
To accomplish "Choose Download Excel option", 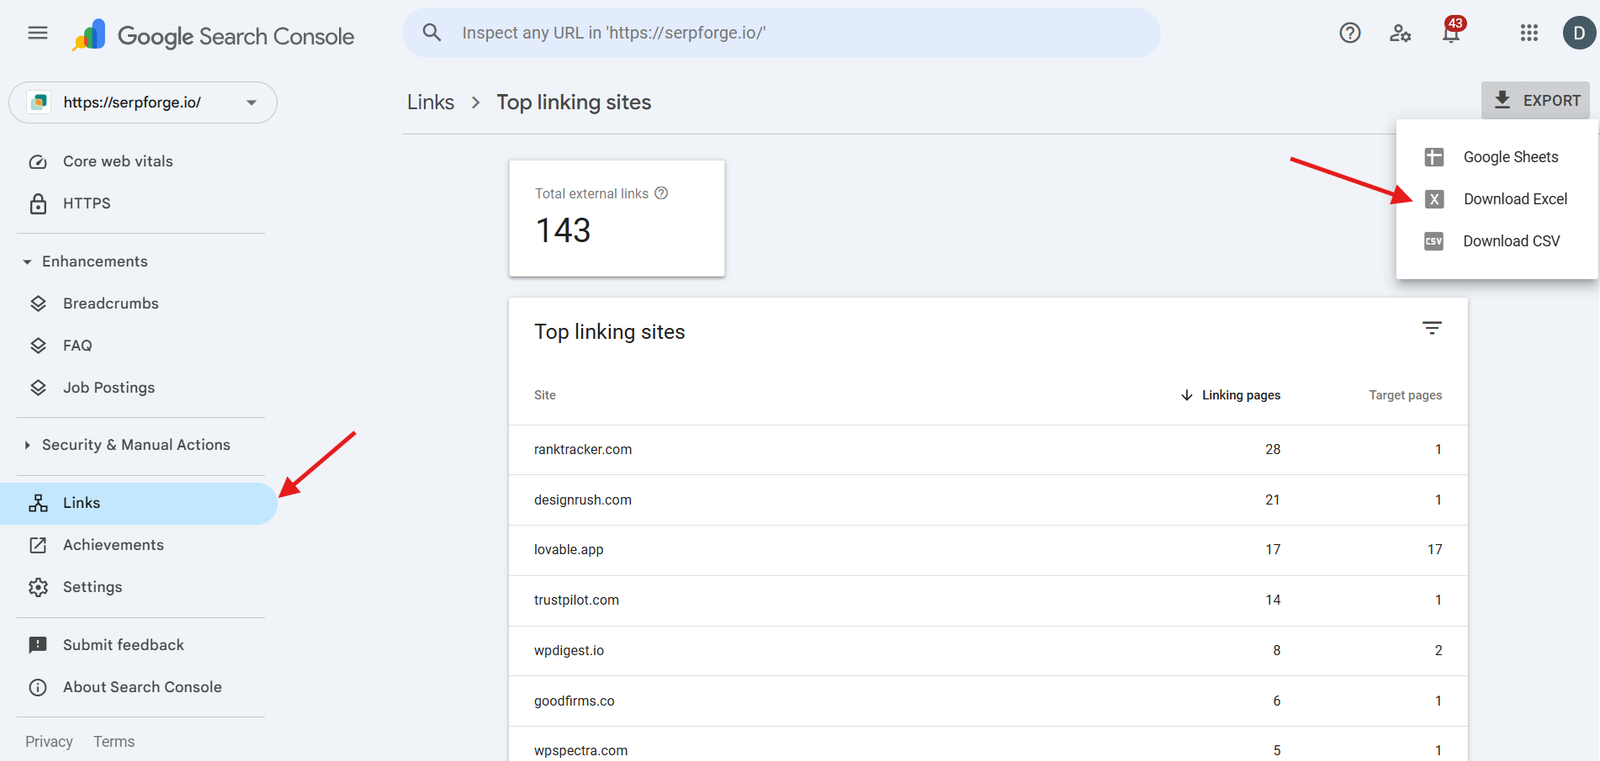I will (1497, 199).
